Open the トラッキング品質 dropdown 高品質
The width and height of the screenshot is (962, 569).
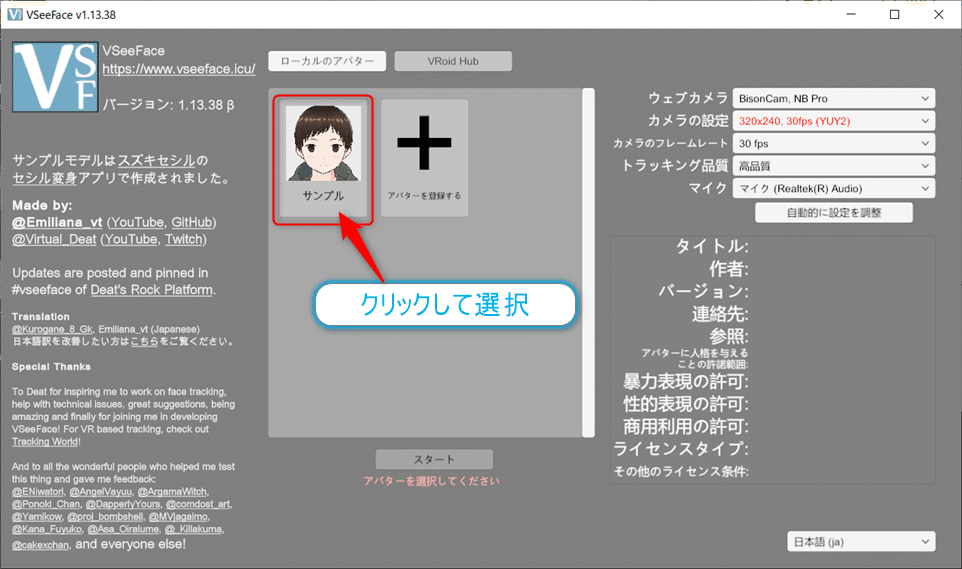[x=834, y=166]
